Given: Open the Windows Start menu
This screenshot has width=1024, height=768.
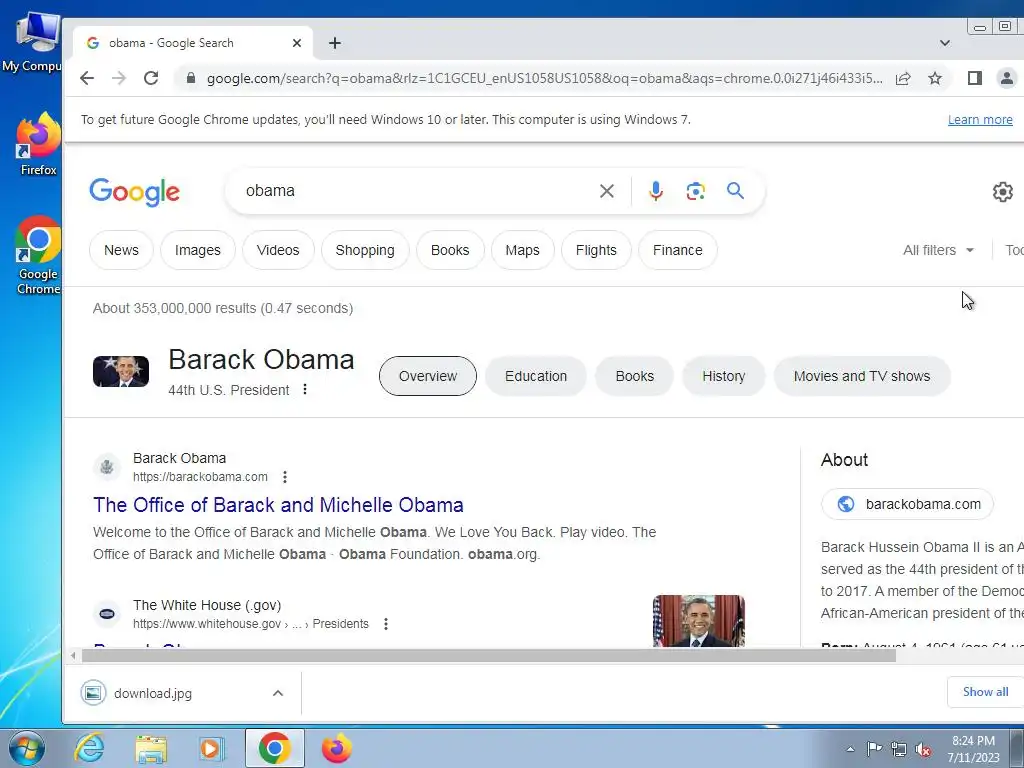Looking at the screenshot, I should click(27, 748).
